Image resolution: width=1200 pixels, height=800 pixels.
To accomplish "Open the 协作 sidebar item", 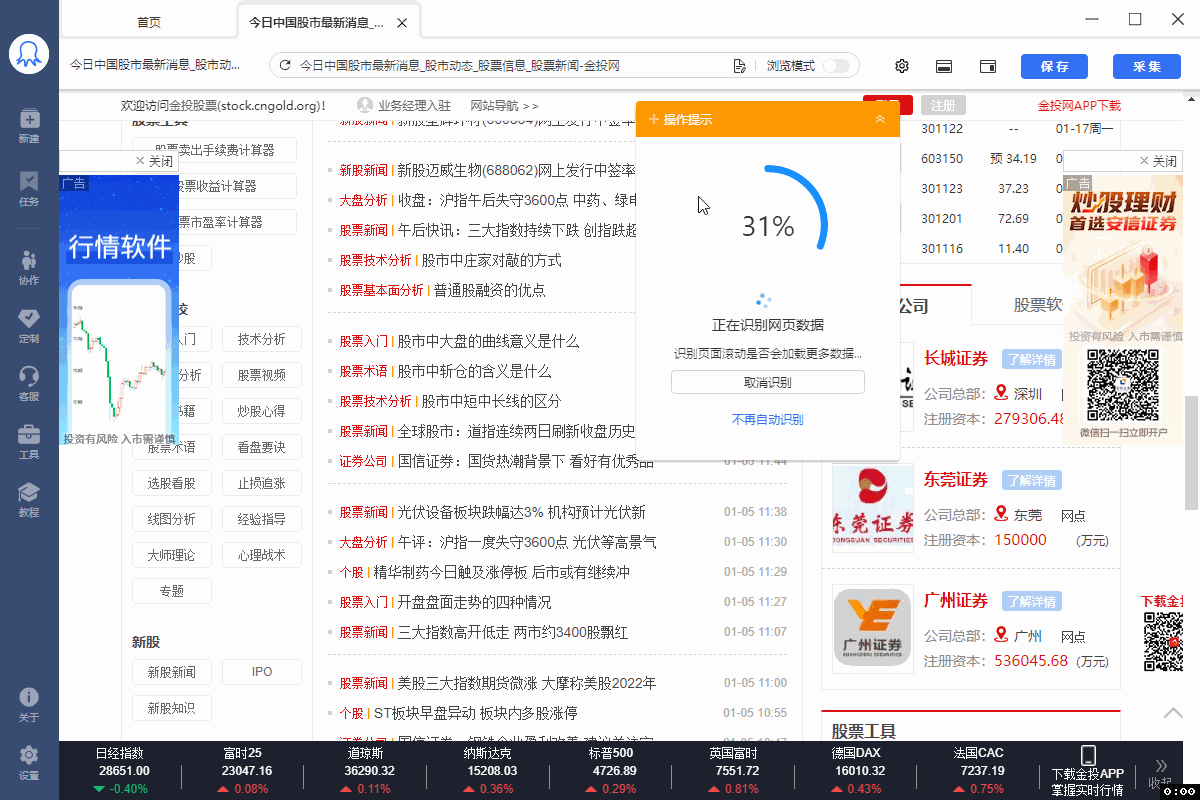I will (x=29, y=267).
